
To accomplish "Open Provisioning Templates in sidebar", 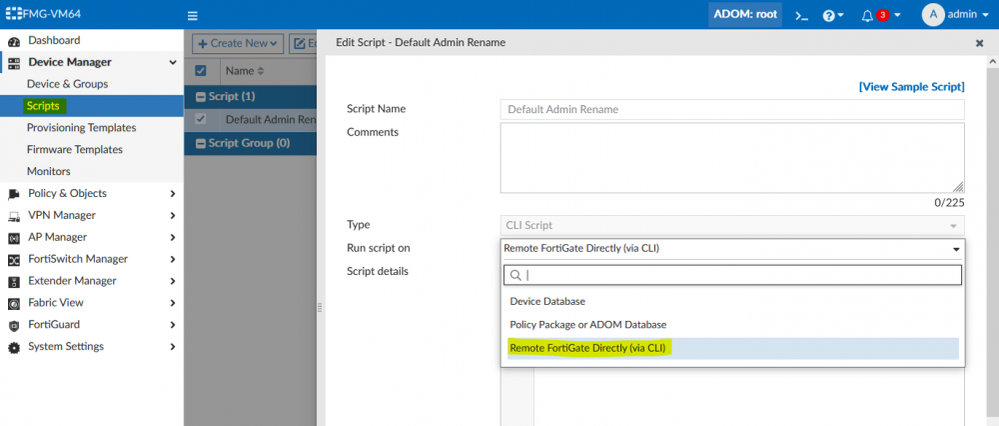I will click(81, 128).
